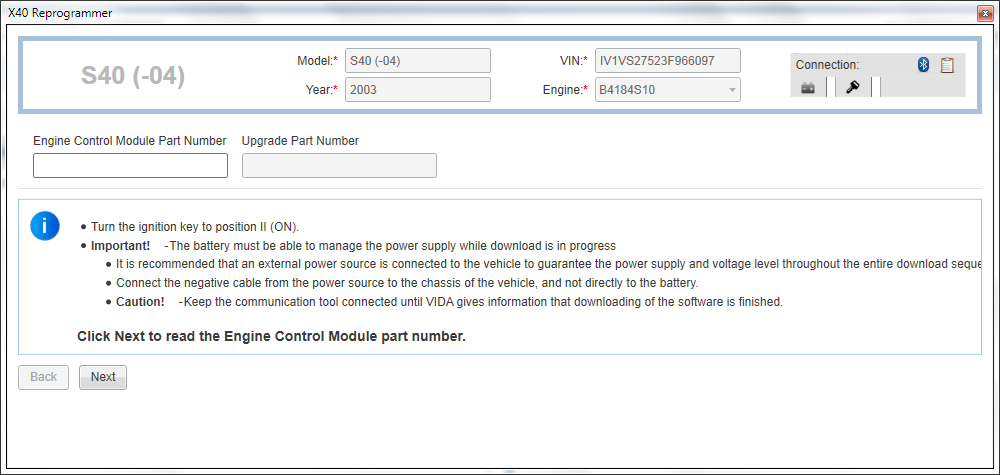
Task: Click the 'external power source' recommendation line
Action: point(547,264)
